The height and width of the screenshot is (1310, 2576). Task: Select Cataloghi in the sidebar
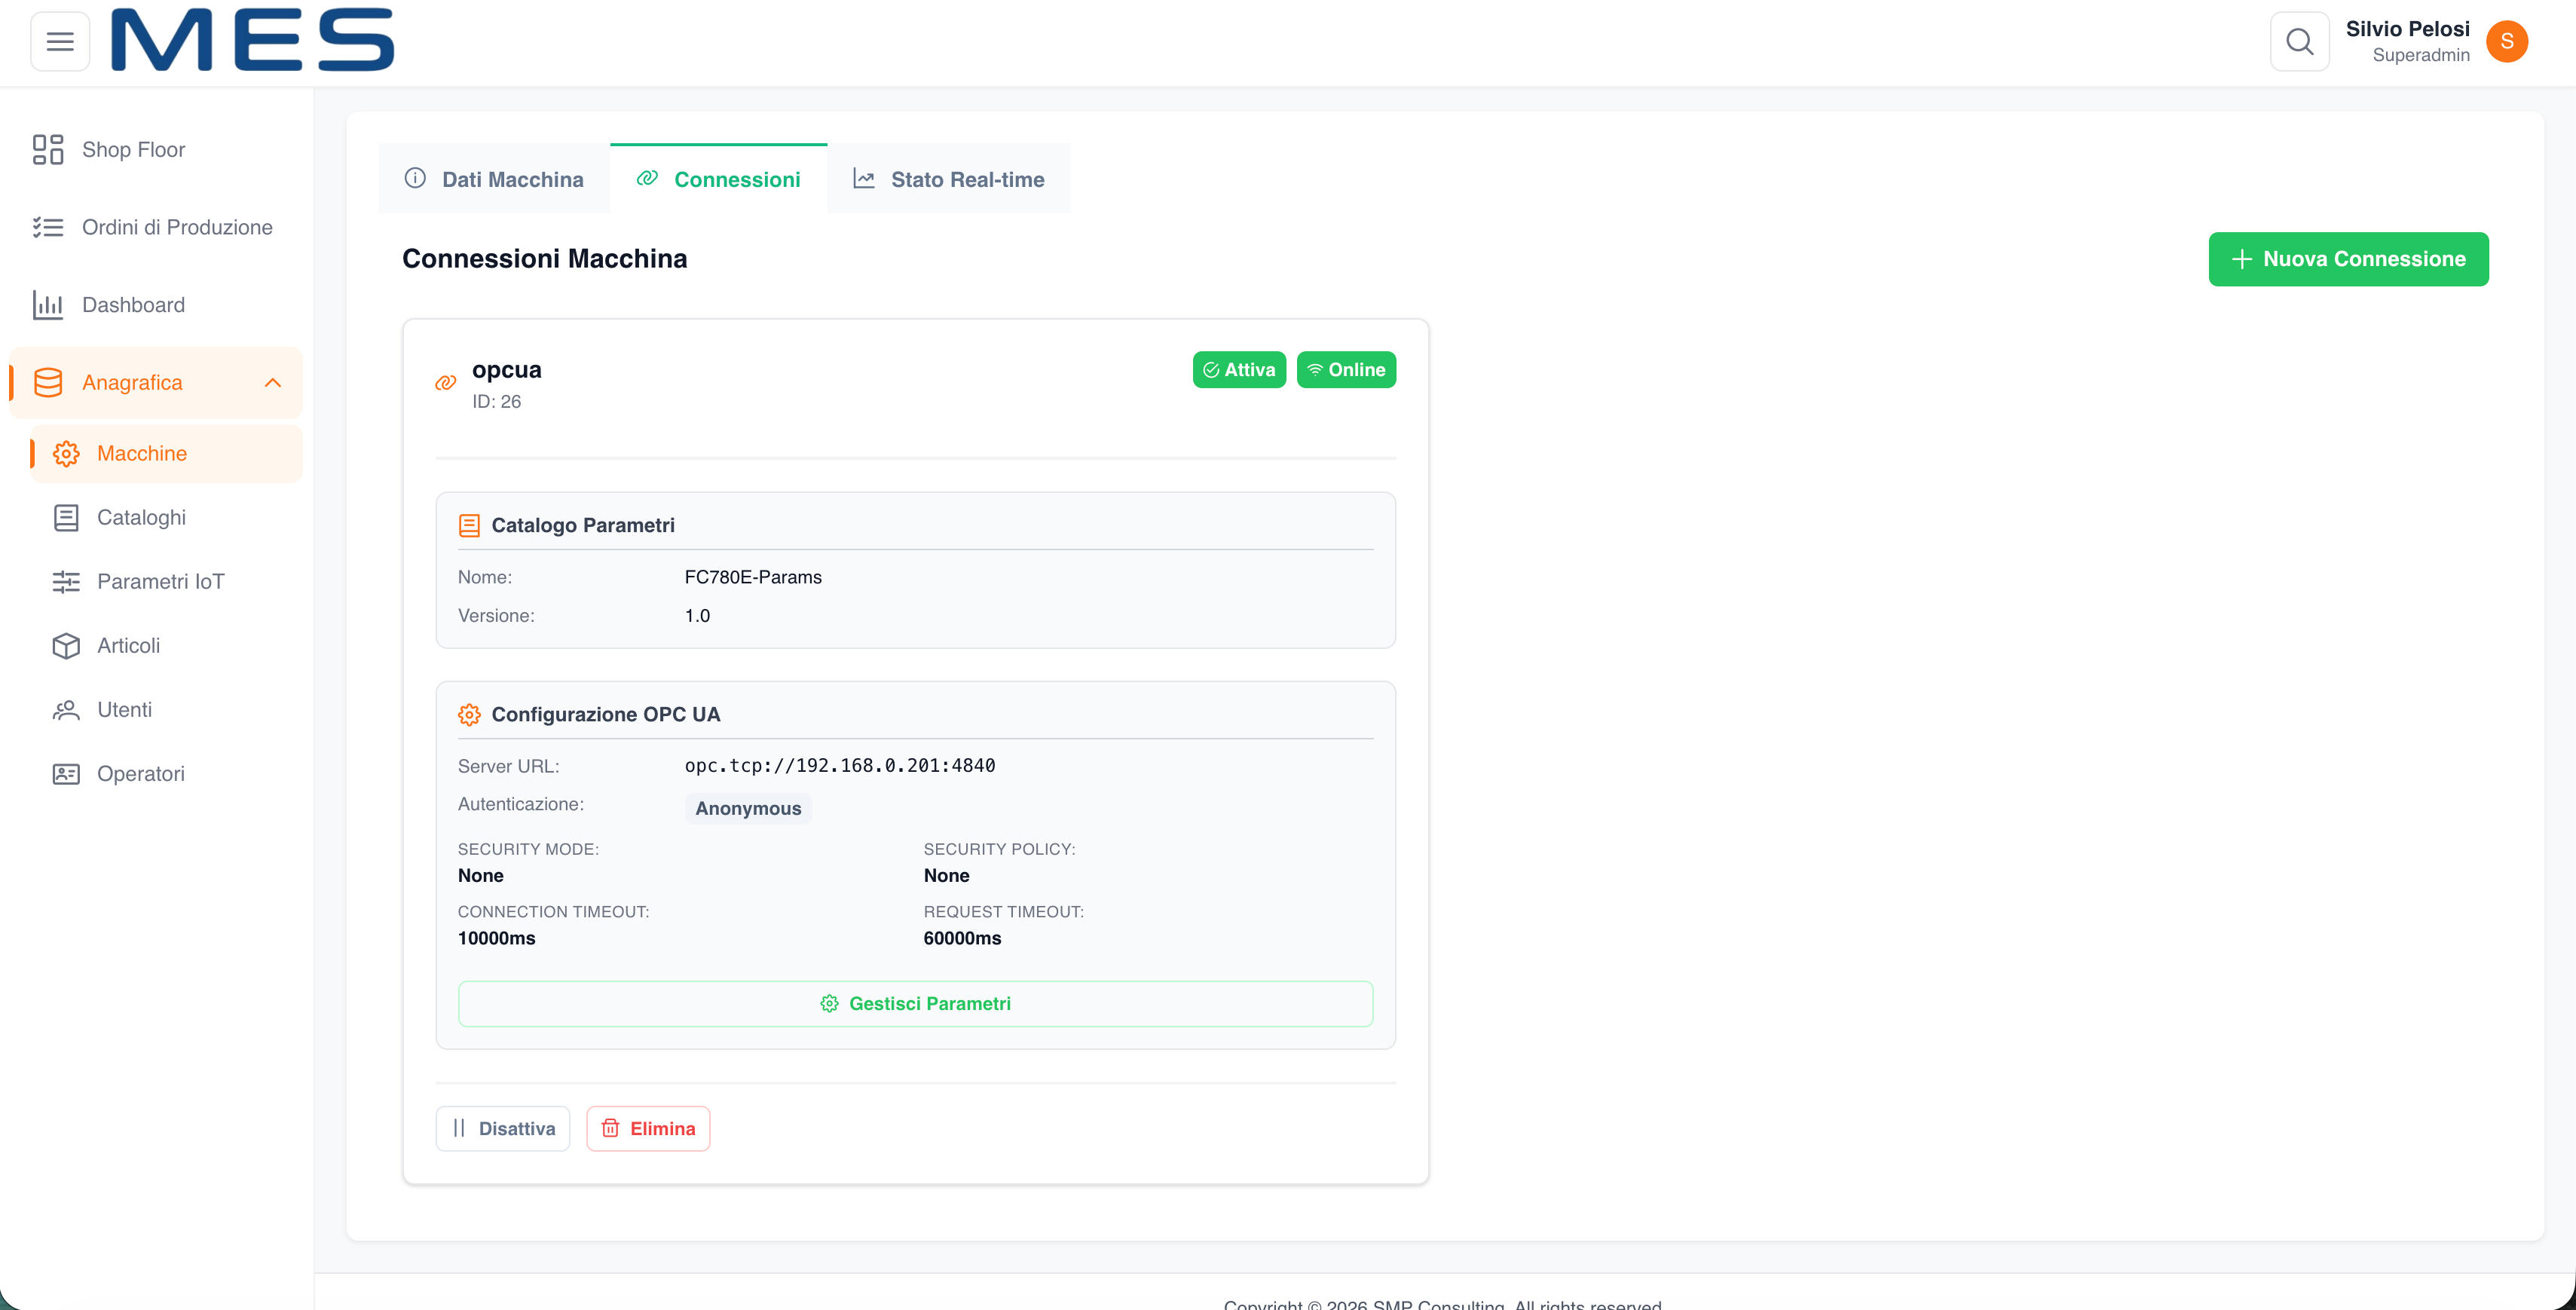pyautogui.click(x=166, y=518)
